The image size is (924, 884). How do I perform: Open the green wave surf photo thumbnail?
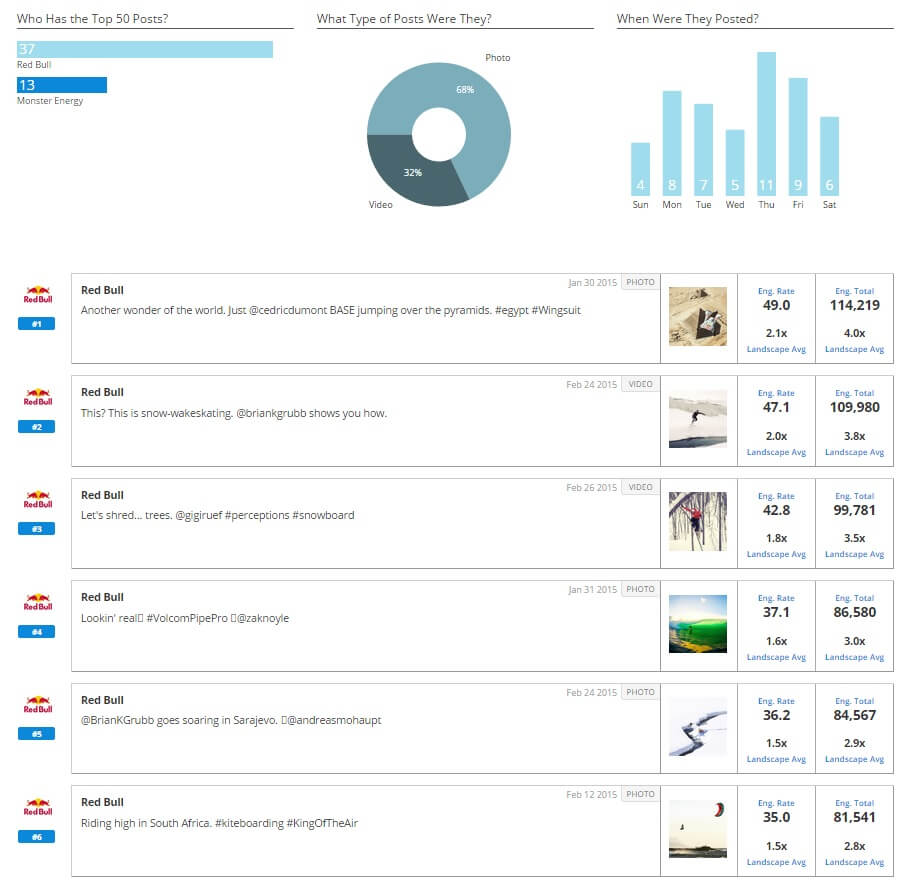[x=698, y=624]
